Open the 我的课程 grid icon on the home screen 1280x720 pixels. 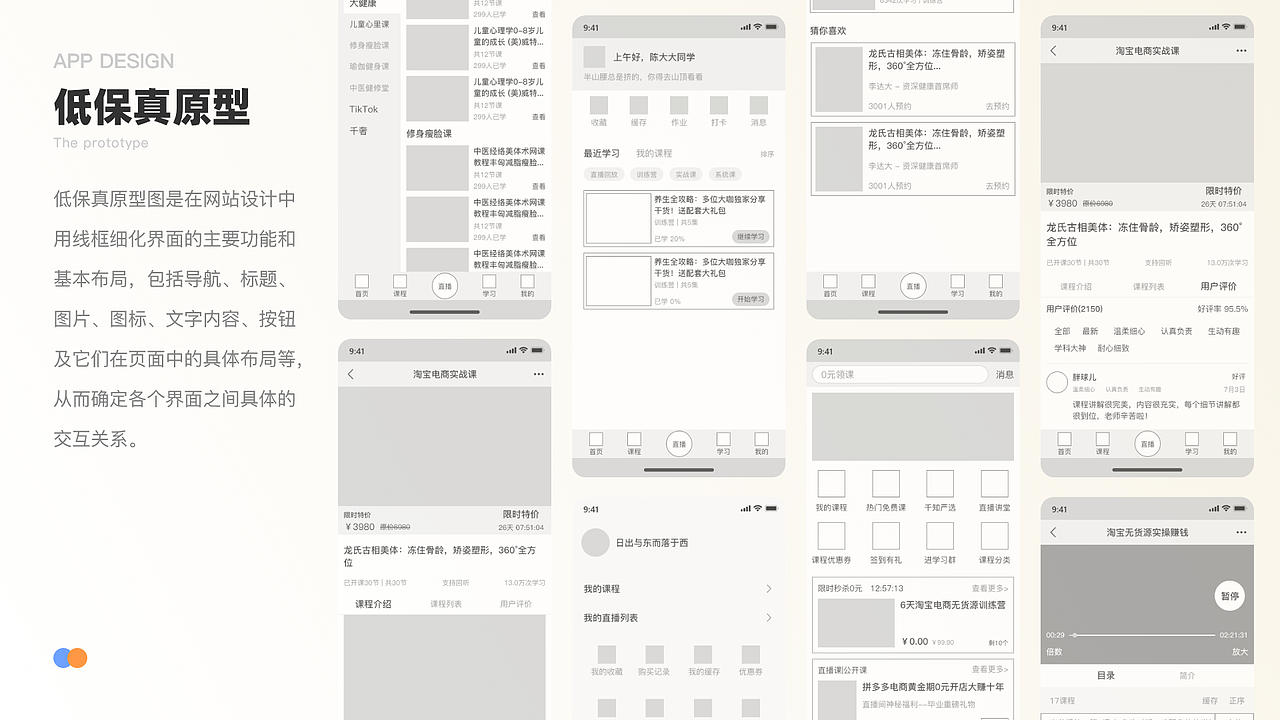click(x=831, y=484)
